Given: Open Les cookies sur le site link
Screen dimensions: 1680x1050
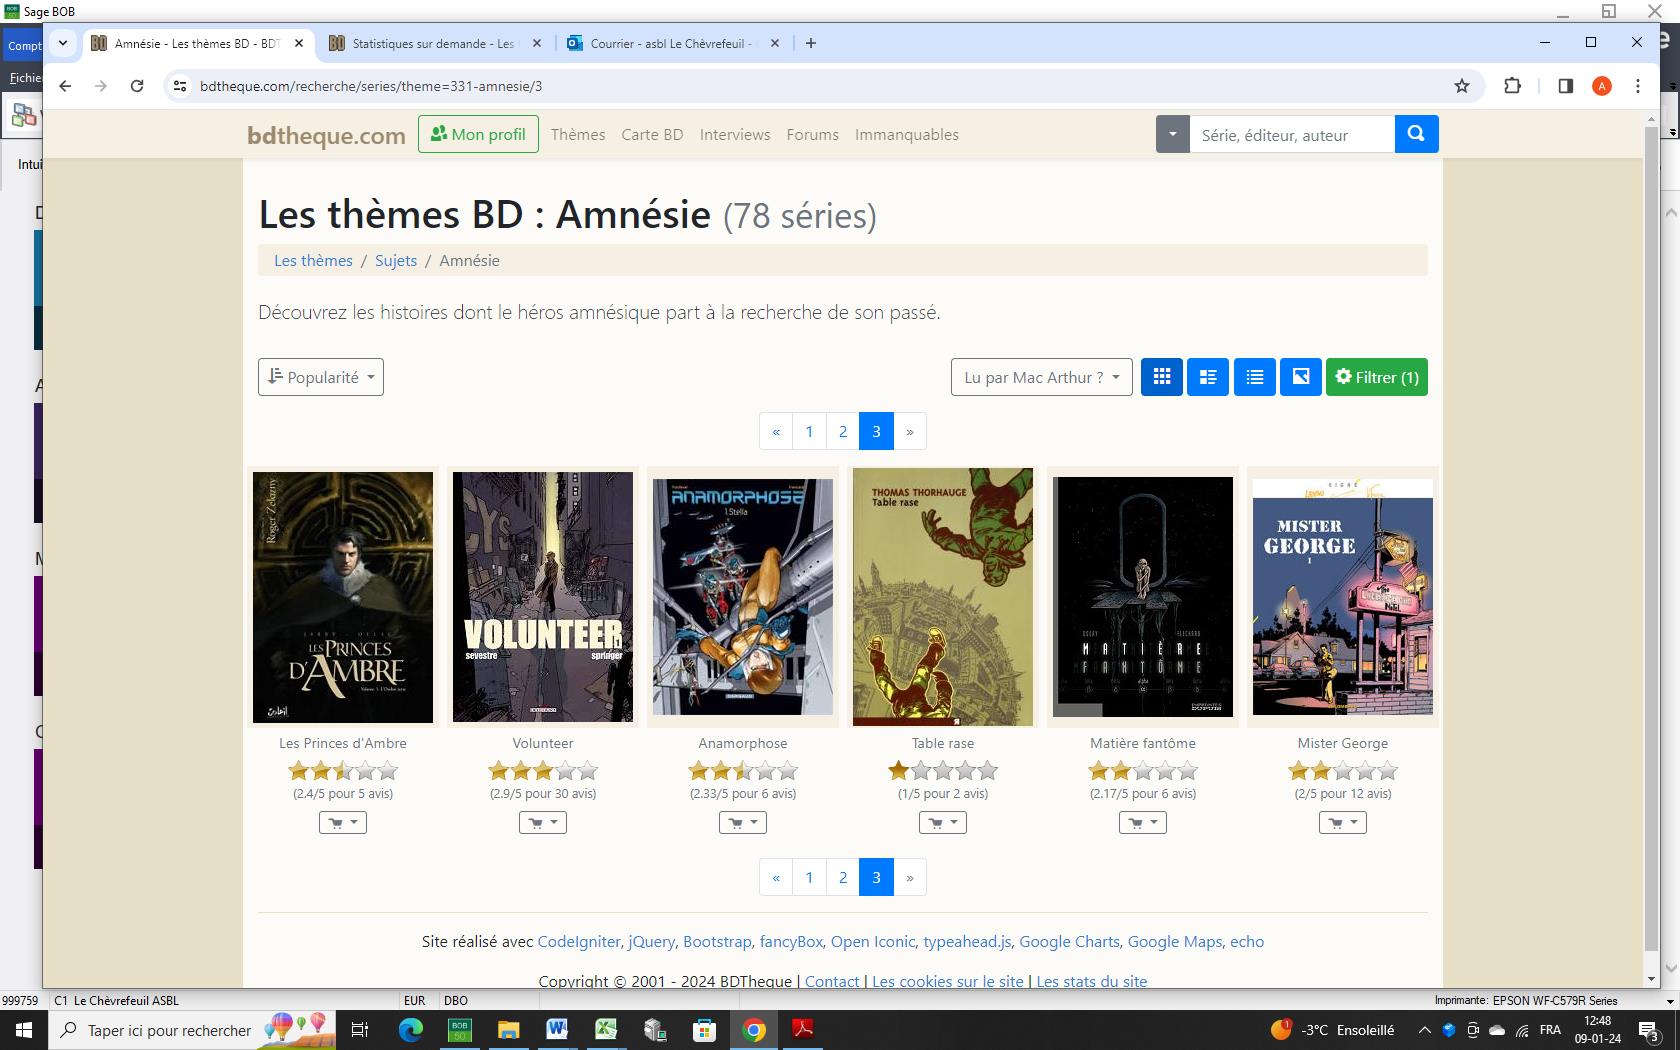Looking at the screenshot, I should (x=948, y=981).
